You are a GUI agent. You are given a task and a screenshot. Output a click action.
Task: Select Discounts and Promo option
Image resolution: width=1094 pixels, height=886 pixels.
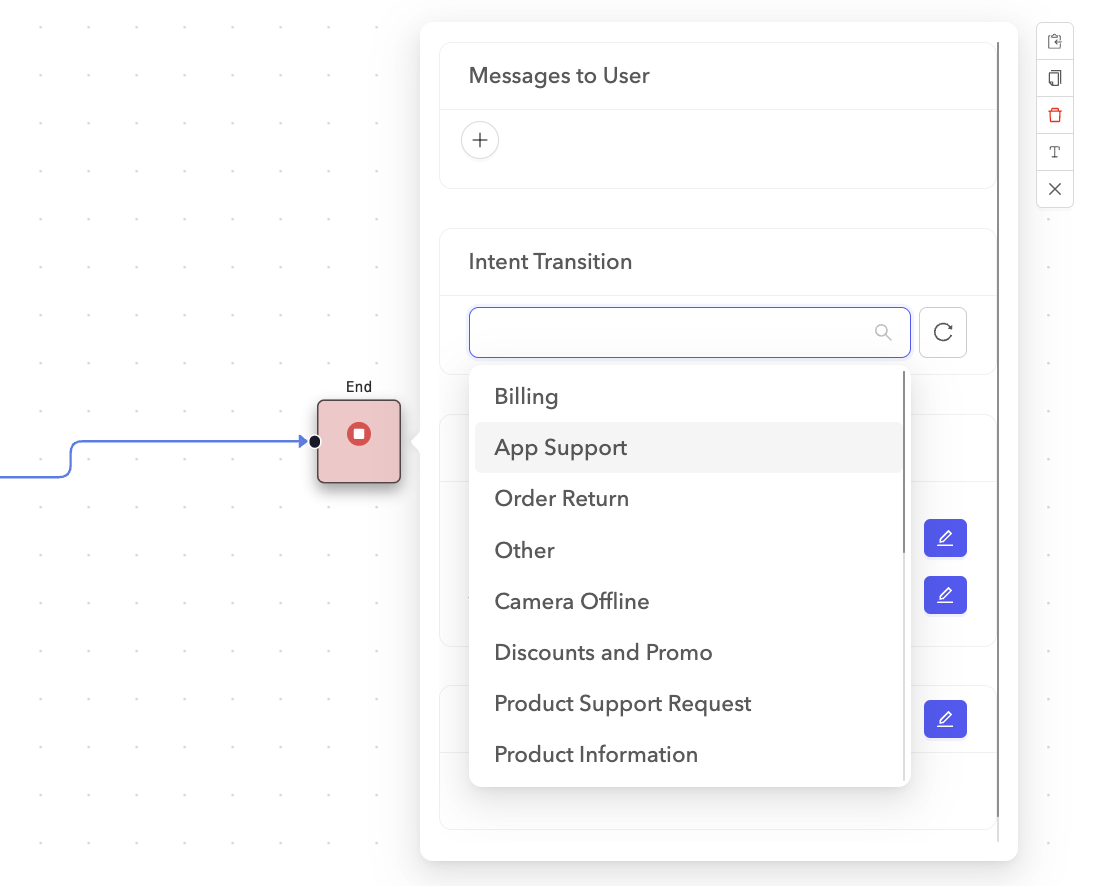[603, 652]
